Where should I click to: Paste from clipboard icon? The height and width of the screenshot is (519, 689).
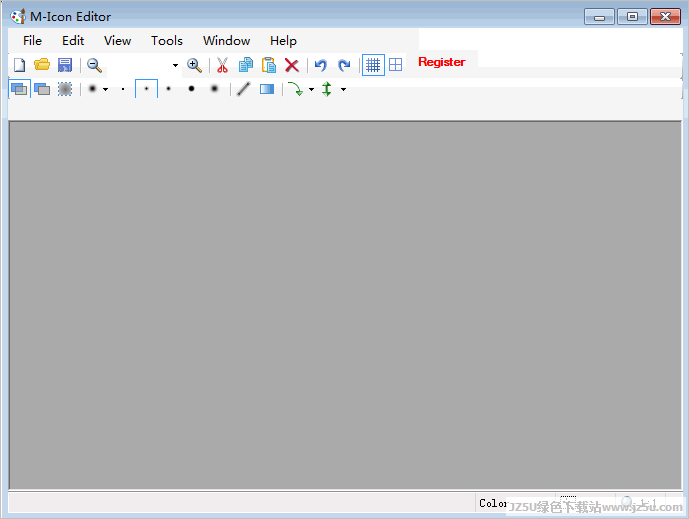[268, 65]
